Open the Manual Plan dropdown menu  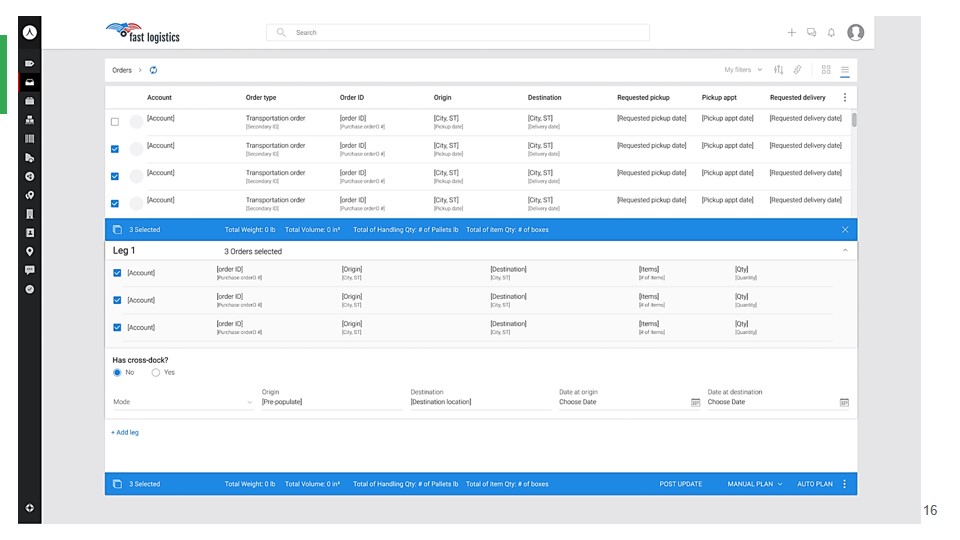click(x=754, y=484)
